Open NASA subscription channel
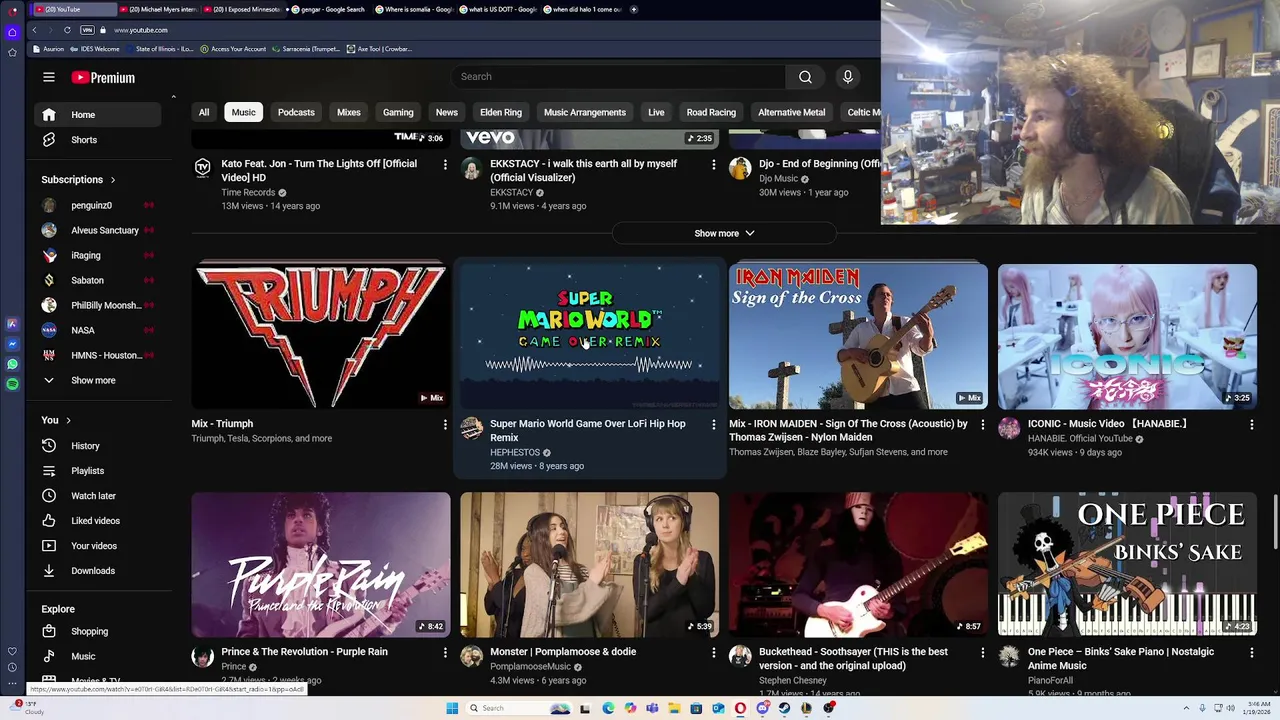Viewport: 1280px width, 720px height. [x=97, y=330]
